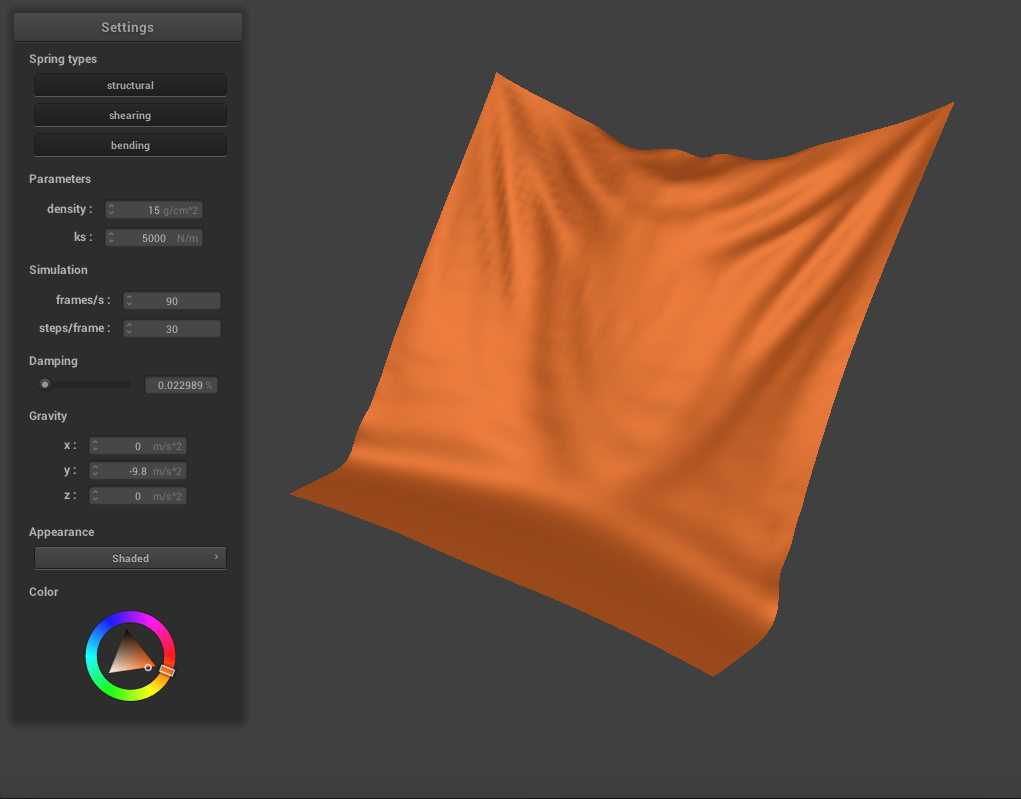Click the orange hue marker on color ring
The width and height of the screenshot is (1021, 799).
pyautogui.click(x=167, y=672)
